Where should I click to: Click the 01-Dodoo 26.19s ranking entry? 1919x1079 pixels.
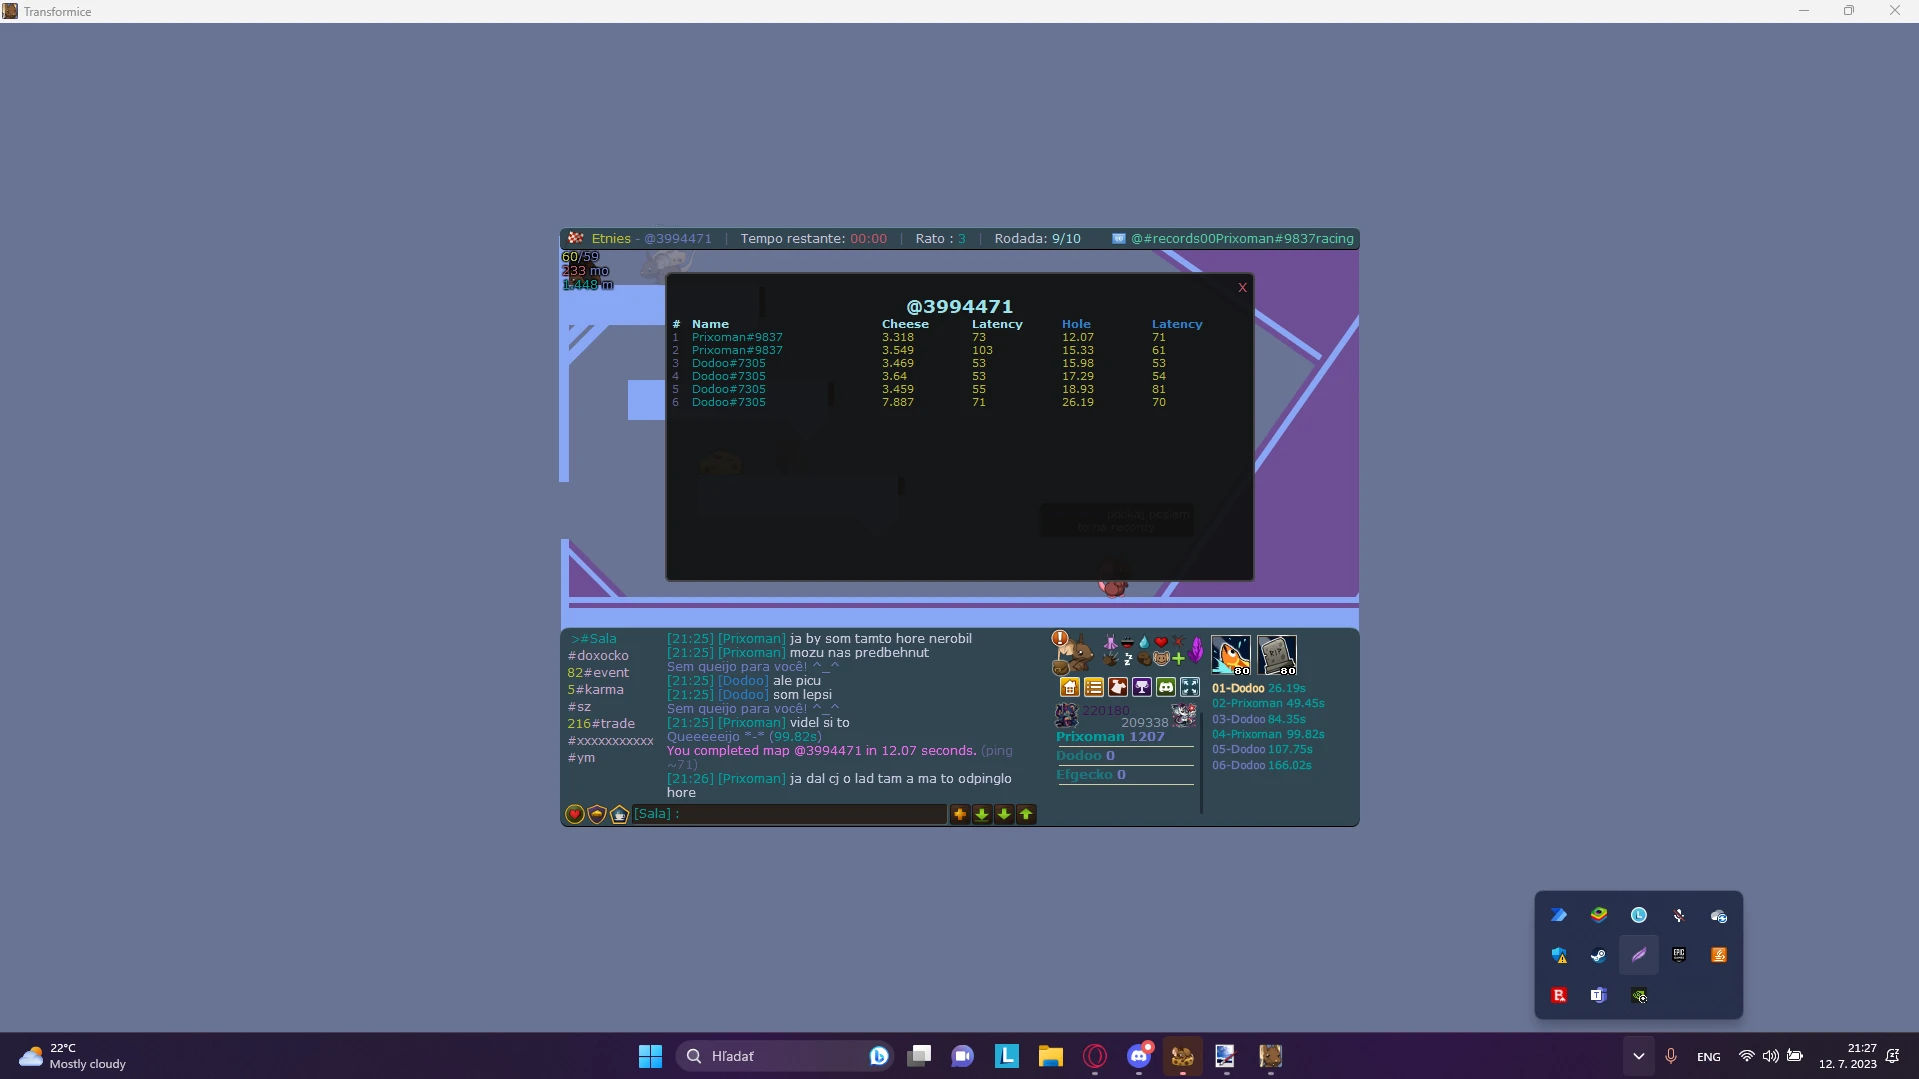pos(1259,689)
